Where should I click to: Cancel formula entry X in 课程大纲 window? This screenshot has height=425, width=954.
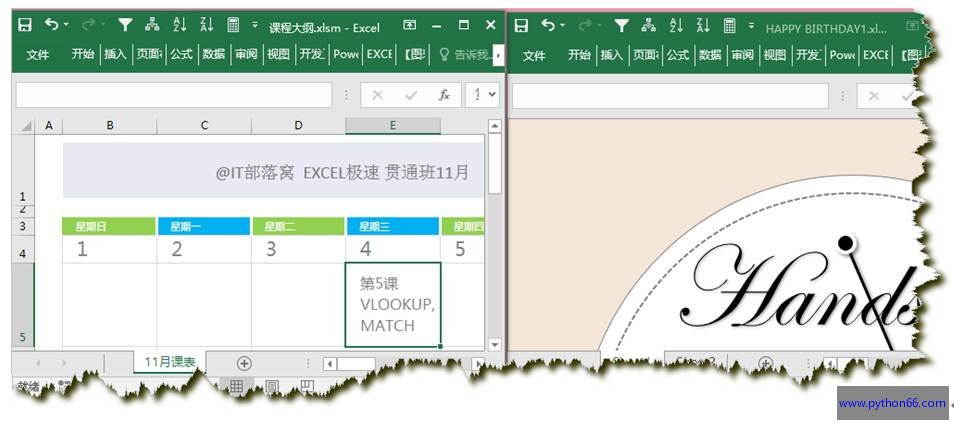pos(378,95)
